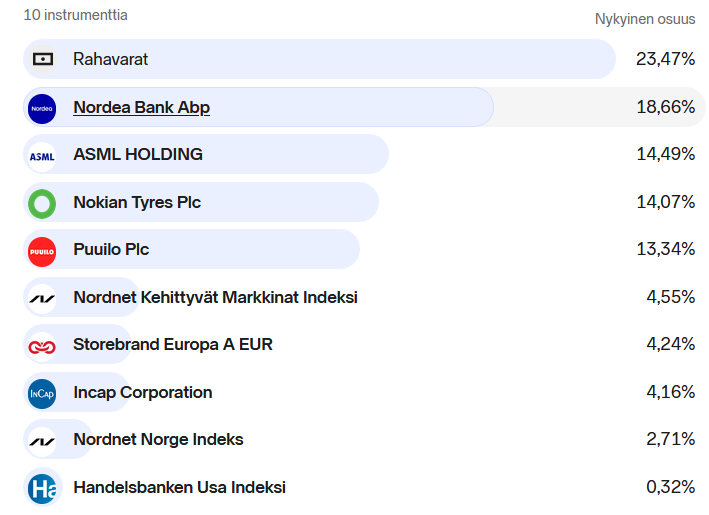Open the Nordea Bank Abp link
709x515 pixels.
141,107
